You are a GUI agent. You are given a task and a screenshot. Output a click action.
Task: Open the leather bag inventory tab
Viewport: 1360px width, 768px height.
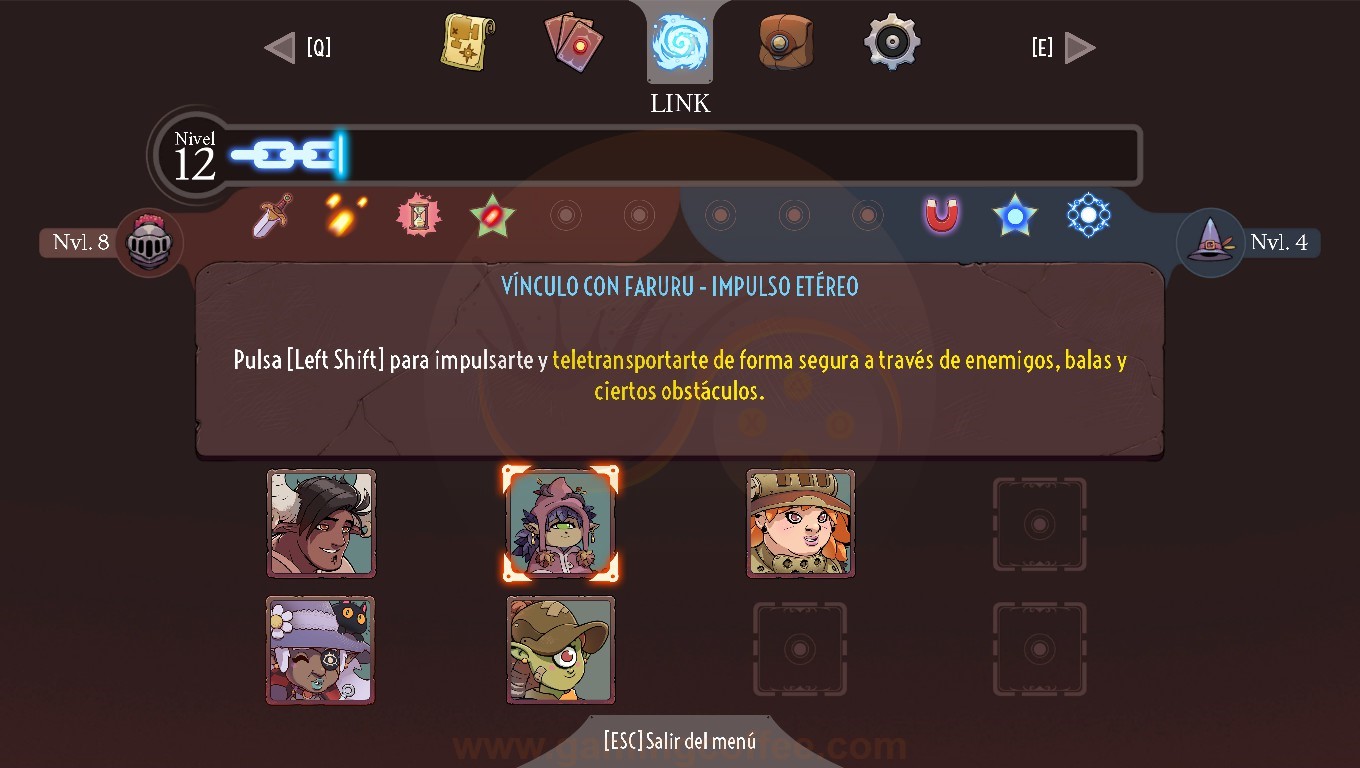click(x=785, y=43)
